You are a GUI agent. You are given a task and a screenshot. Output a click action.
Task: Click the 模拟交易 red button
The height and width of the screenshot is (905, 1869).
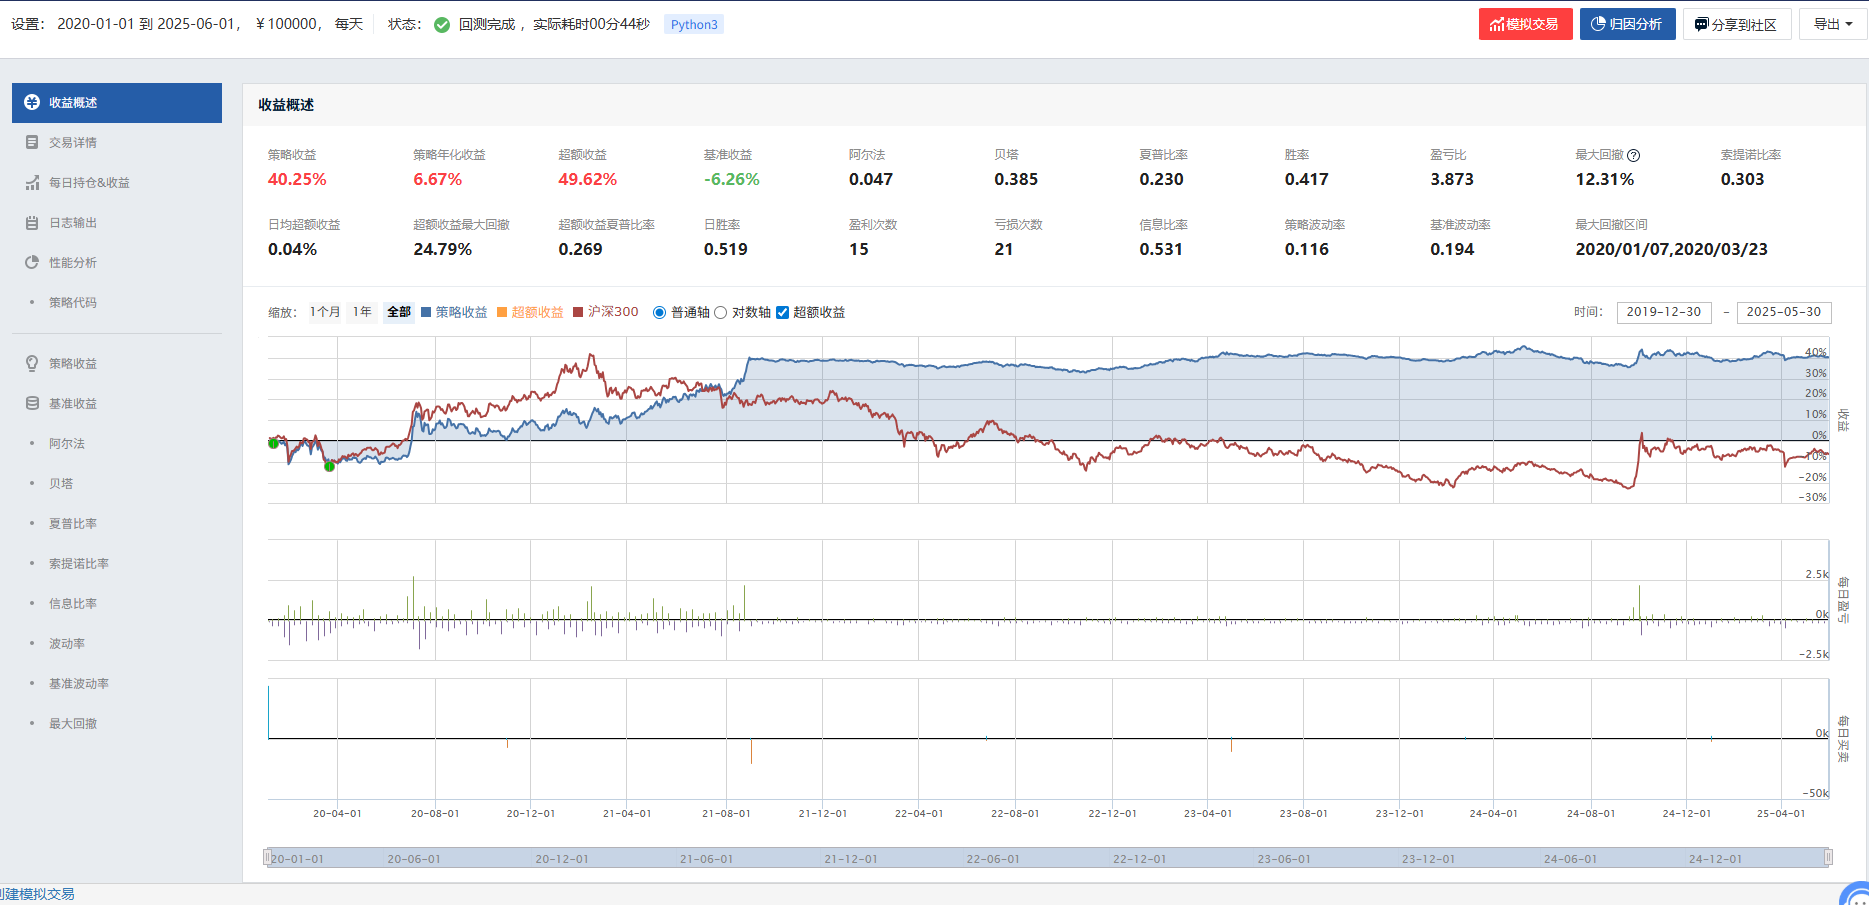click(x=1525, y=24)
